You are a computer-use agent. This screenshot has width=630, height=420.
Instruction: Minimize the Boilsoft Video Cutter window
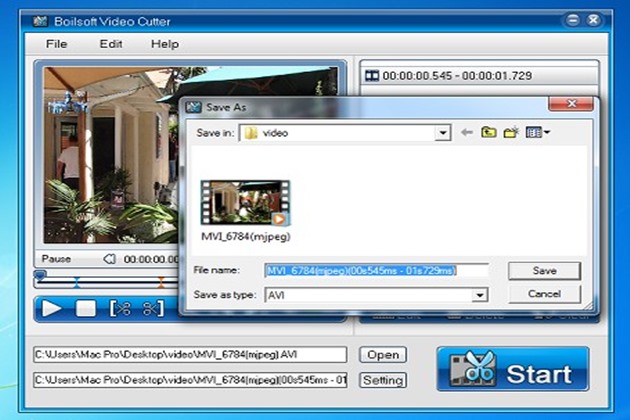point(573,20)
